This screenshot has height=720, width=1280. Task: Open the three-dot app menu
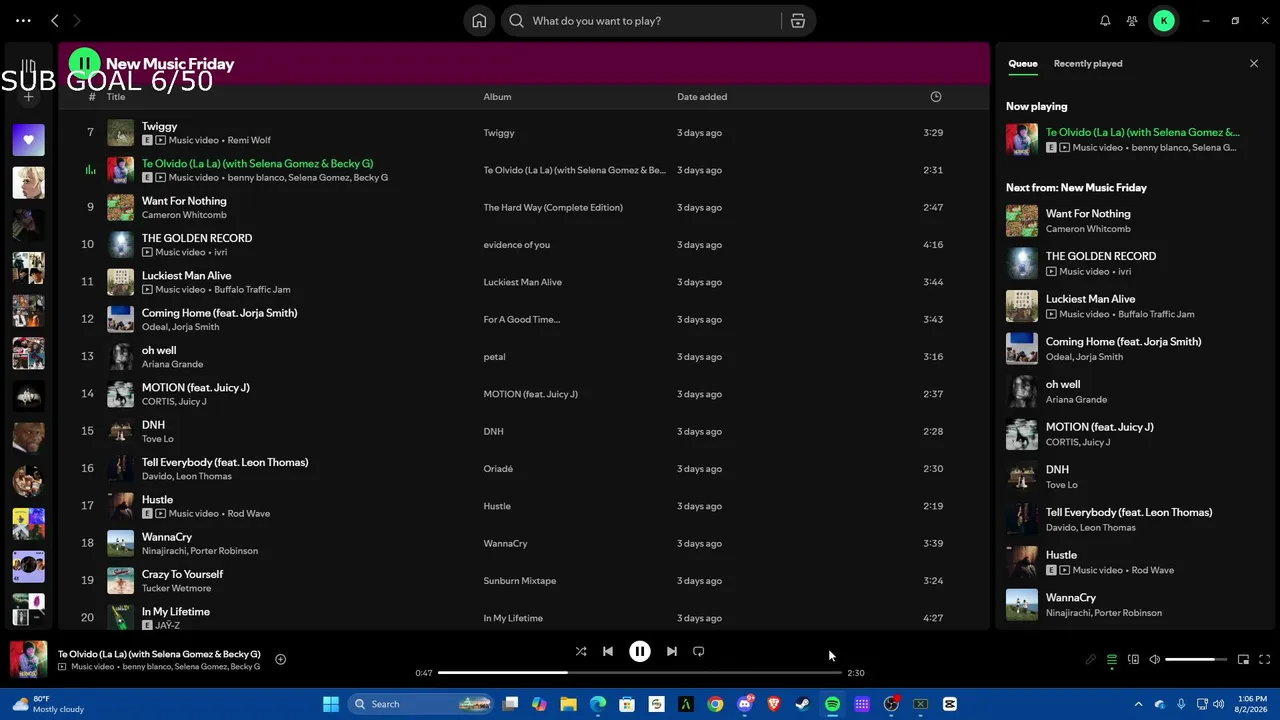[x=23, y=21]
